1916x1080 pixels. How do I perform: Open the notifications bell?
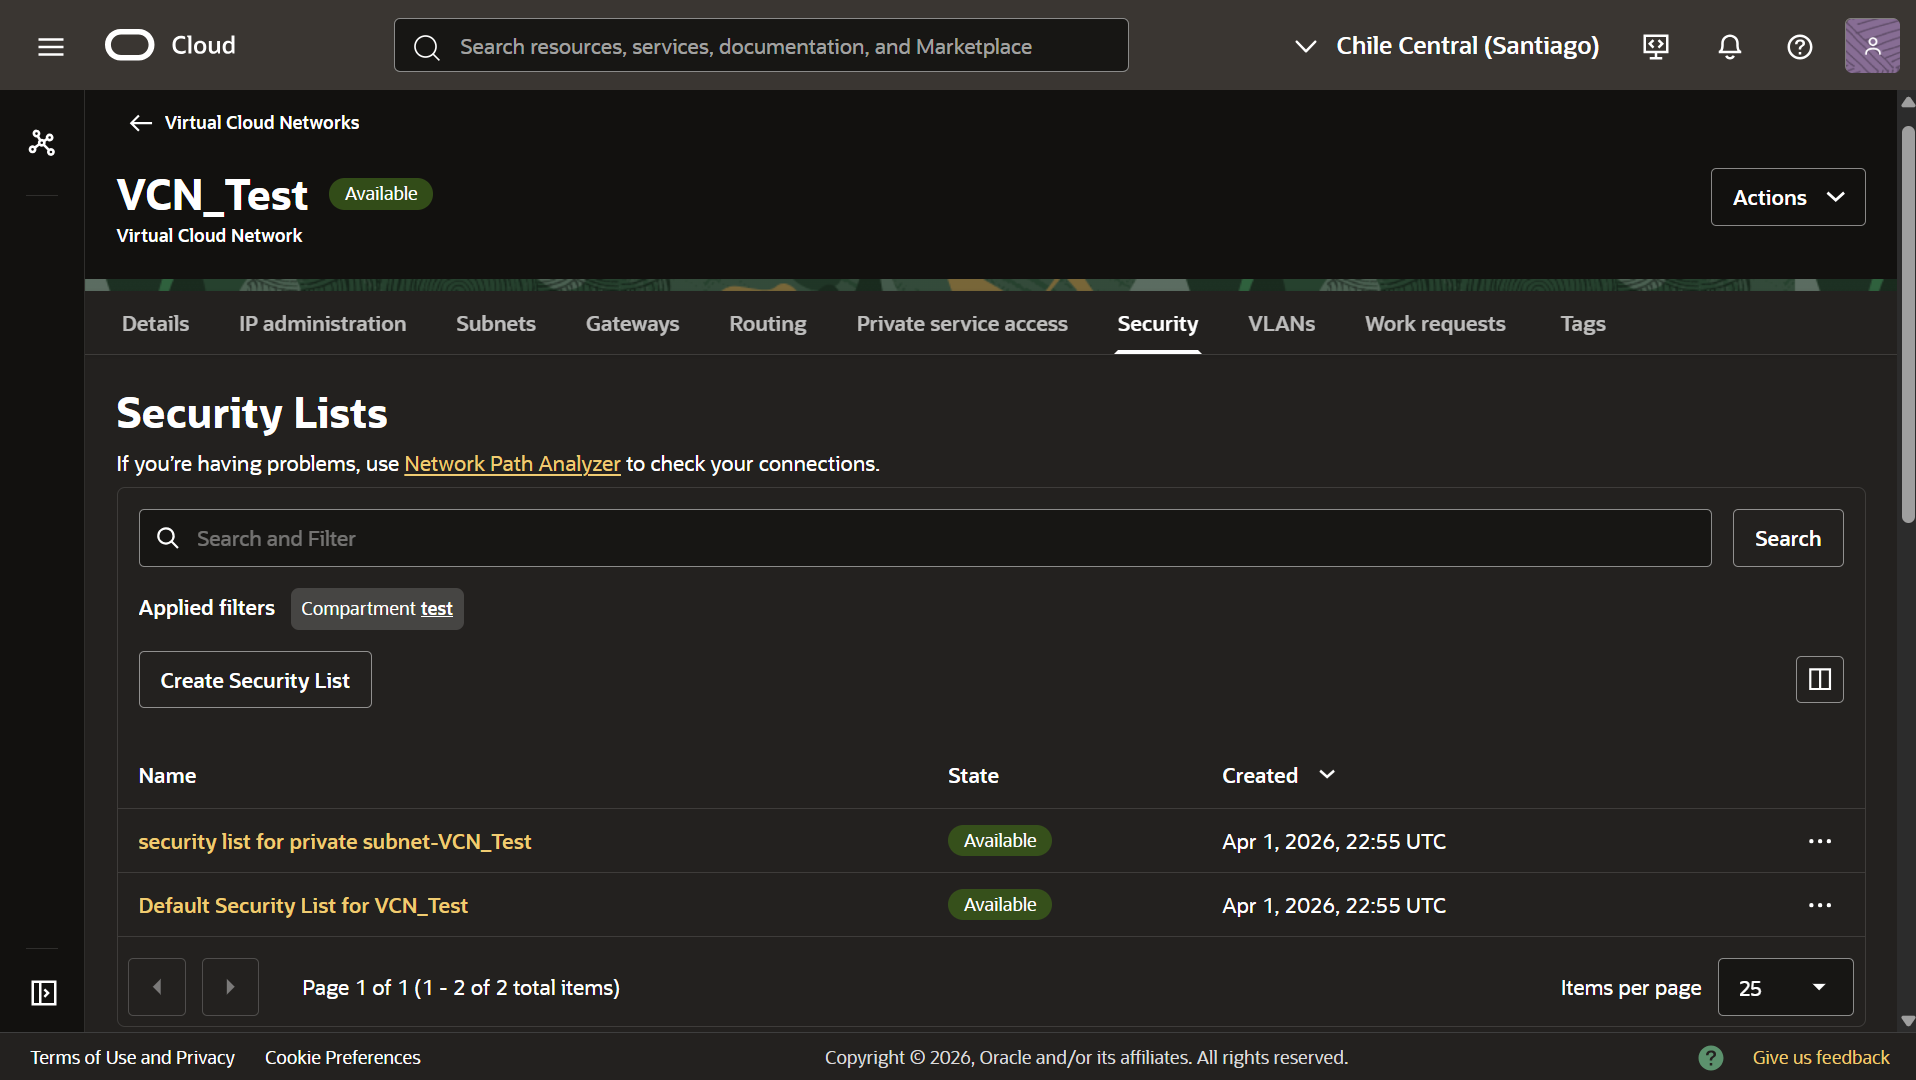[x=1730, y=46]
